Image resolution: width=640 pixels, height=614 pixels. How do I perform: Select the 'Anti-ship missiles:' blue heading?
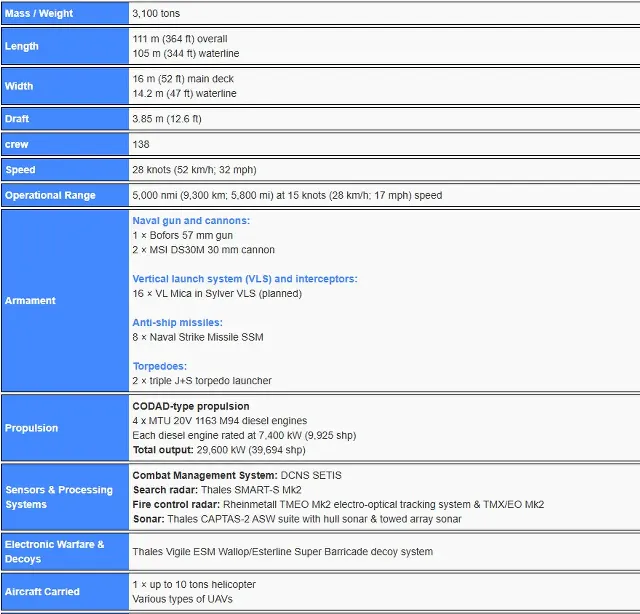177,323
